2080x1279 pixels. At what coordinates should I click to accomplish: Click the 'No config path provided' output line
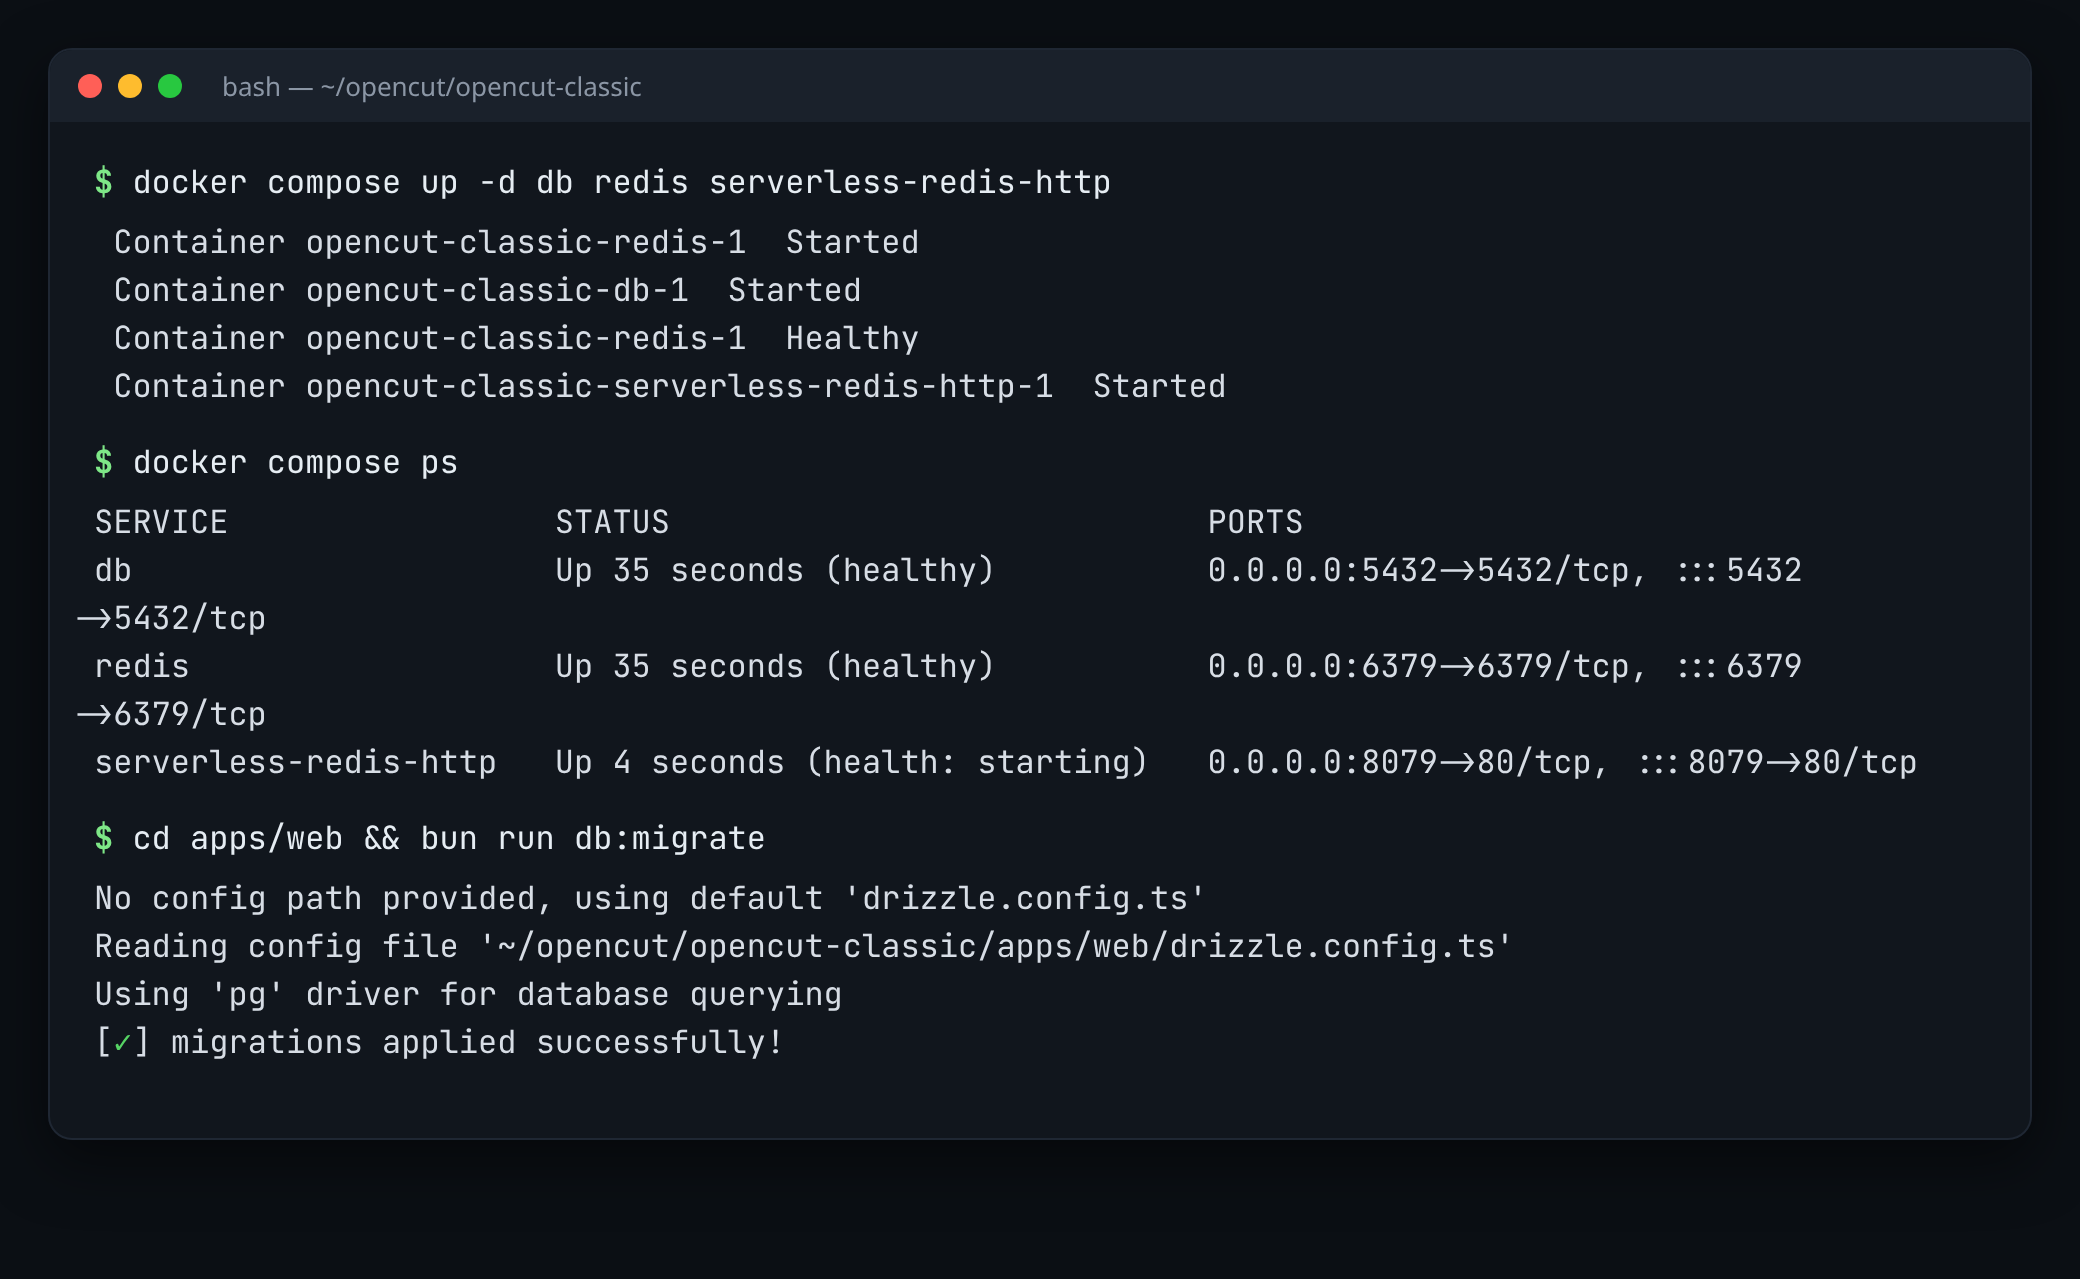pyautogui.click(x=650, y=898)
